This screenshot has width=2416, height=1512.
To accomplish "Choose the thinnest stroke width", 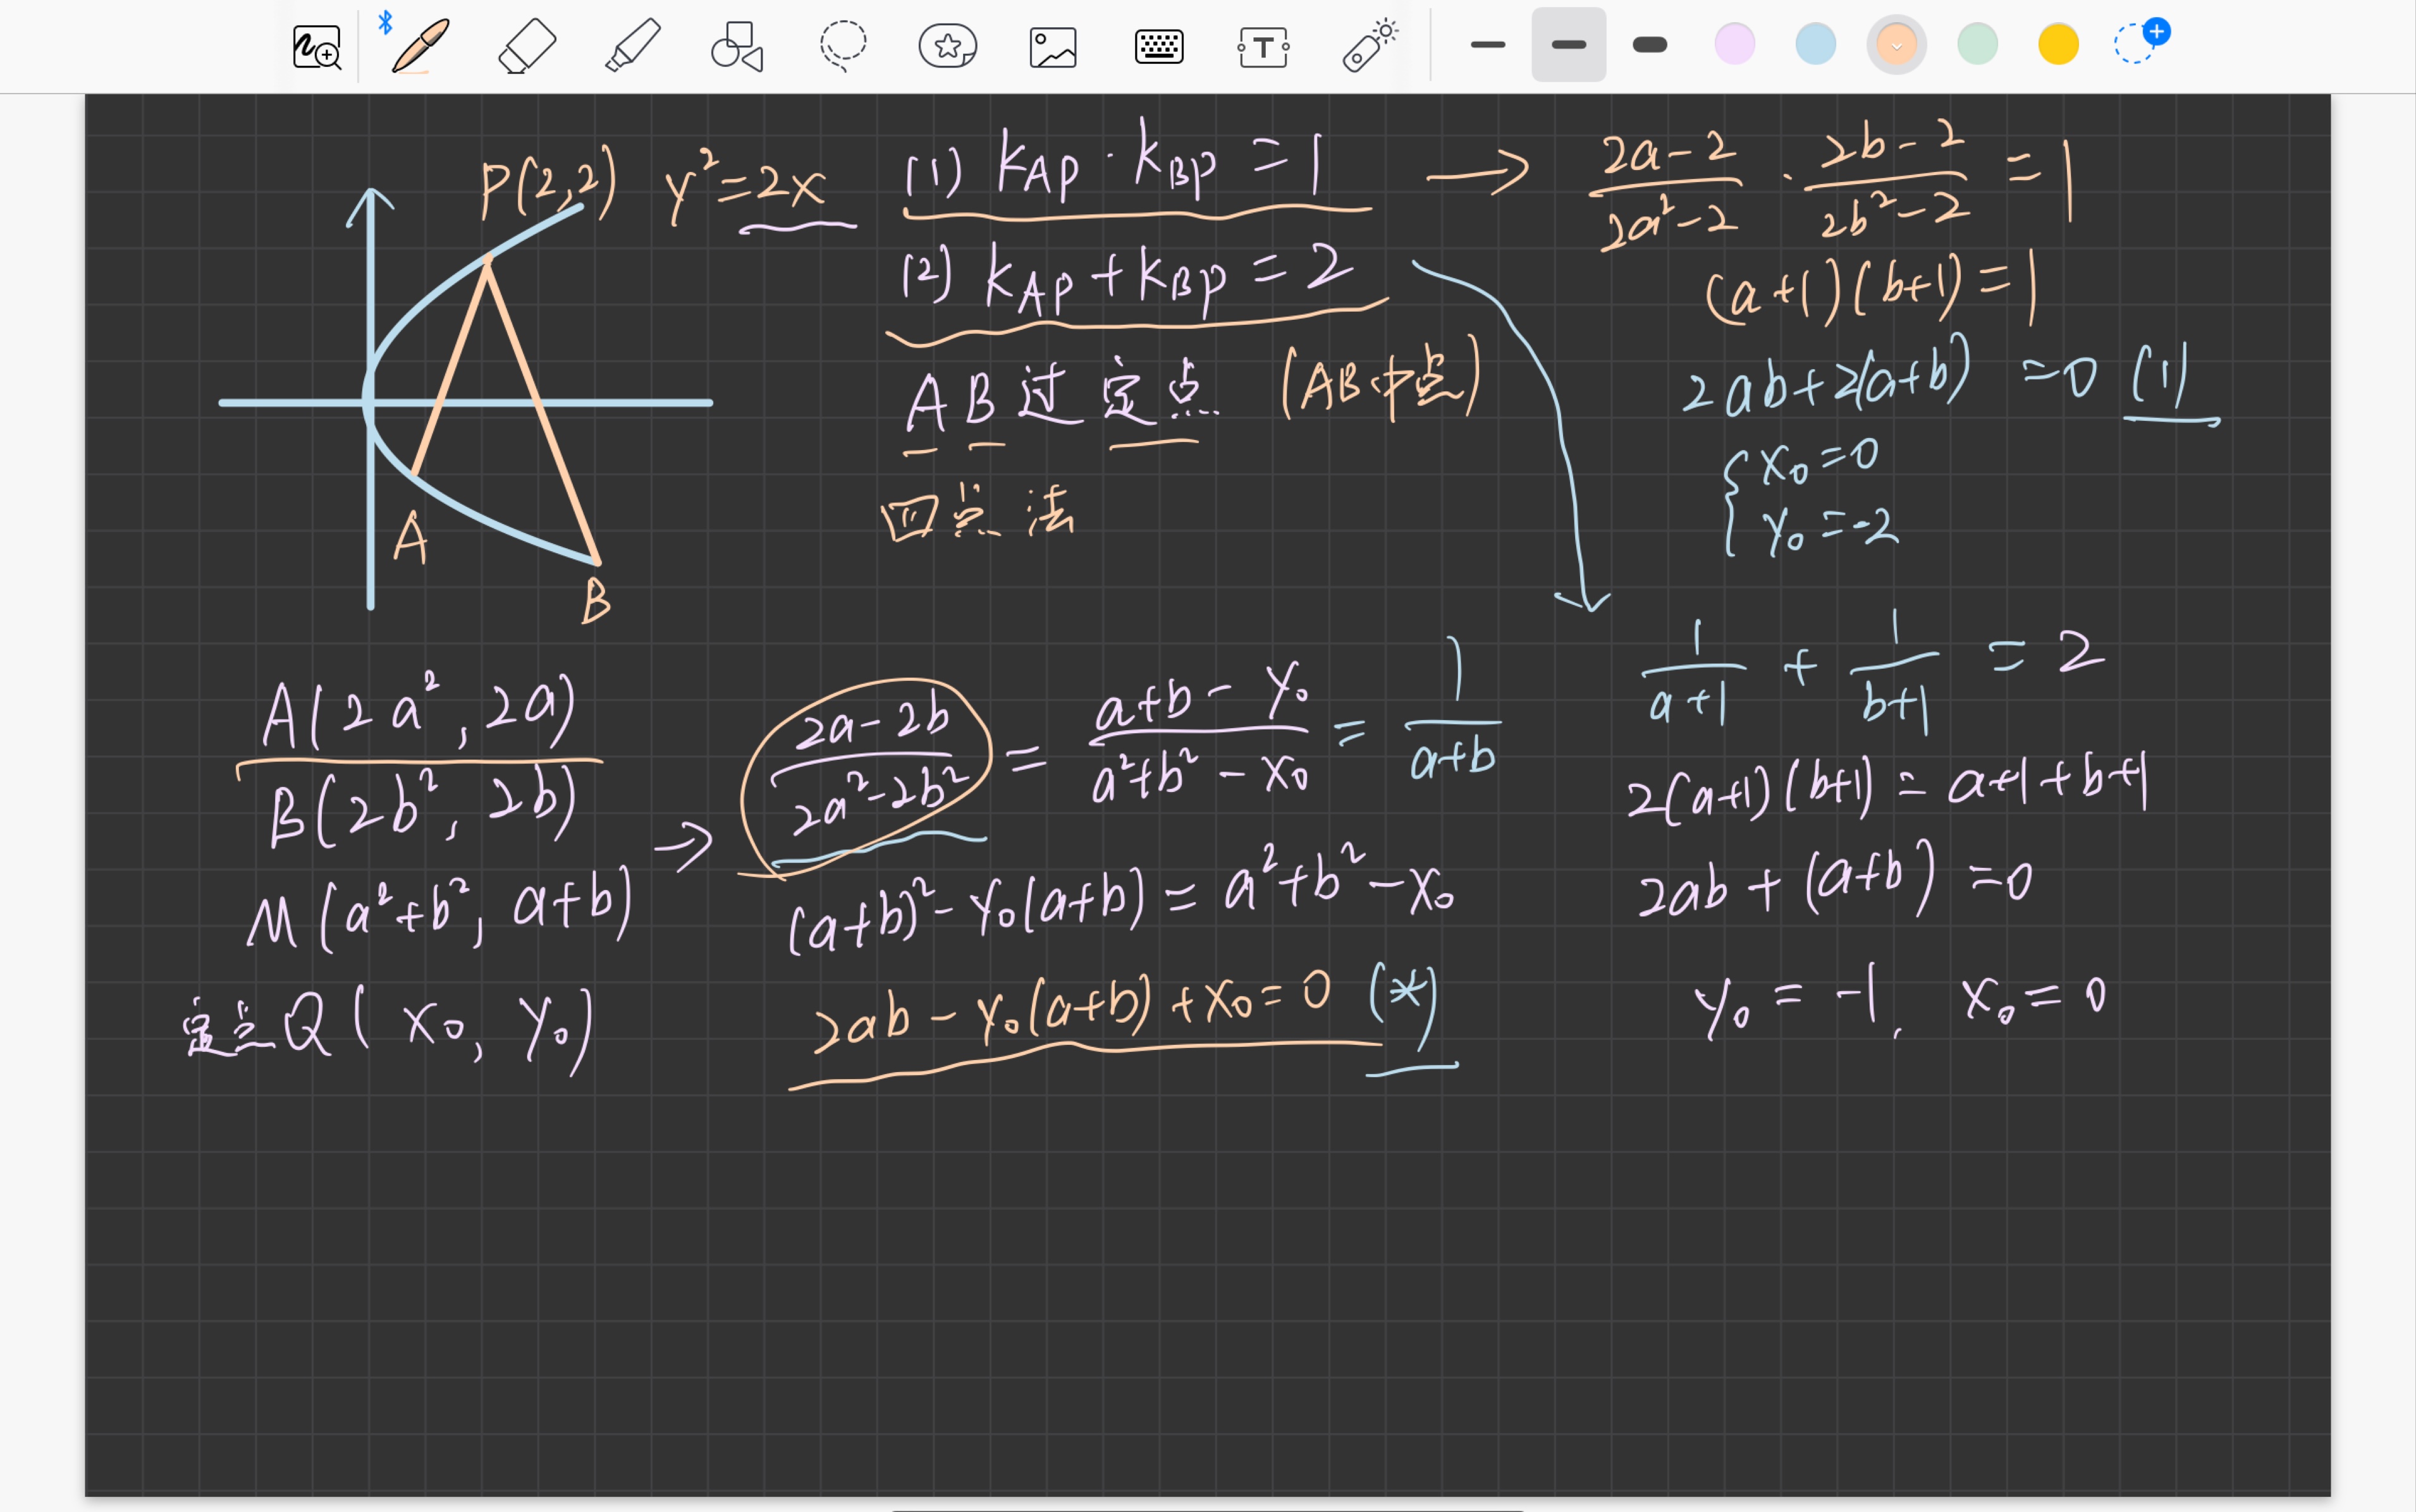I will pyautogui.click(x=1488, y=45).
